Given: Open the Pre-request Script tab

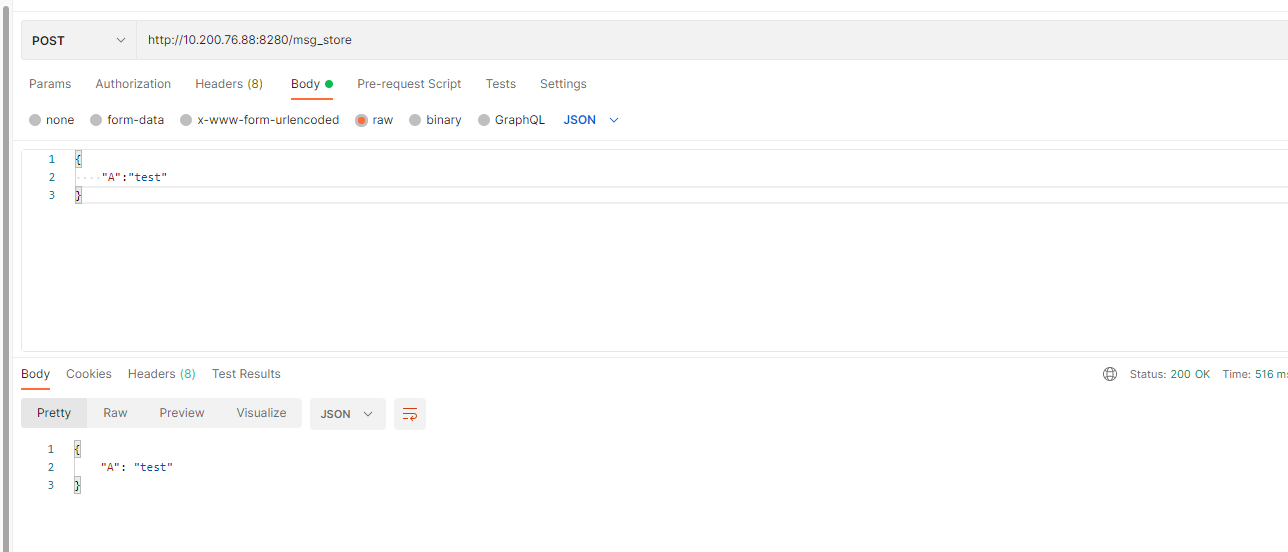Looking at the screenshot, I should pyautogui.click(x=409, y=84).
